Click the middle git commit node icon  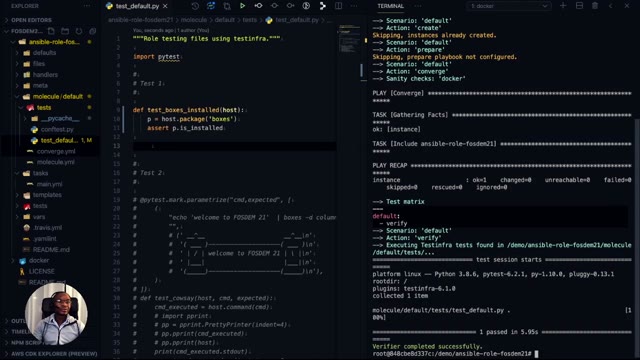coord(274,6)
